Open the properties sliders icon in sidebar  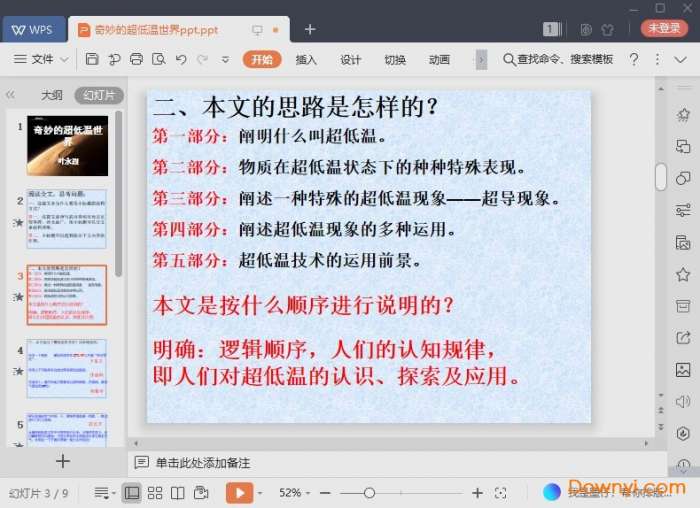point(683,210)
